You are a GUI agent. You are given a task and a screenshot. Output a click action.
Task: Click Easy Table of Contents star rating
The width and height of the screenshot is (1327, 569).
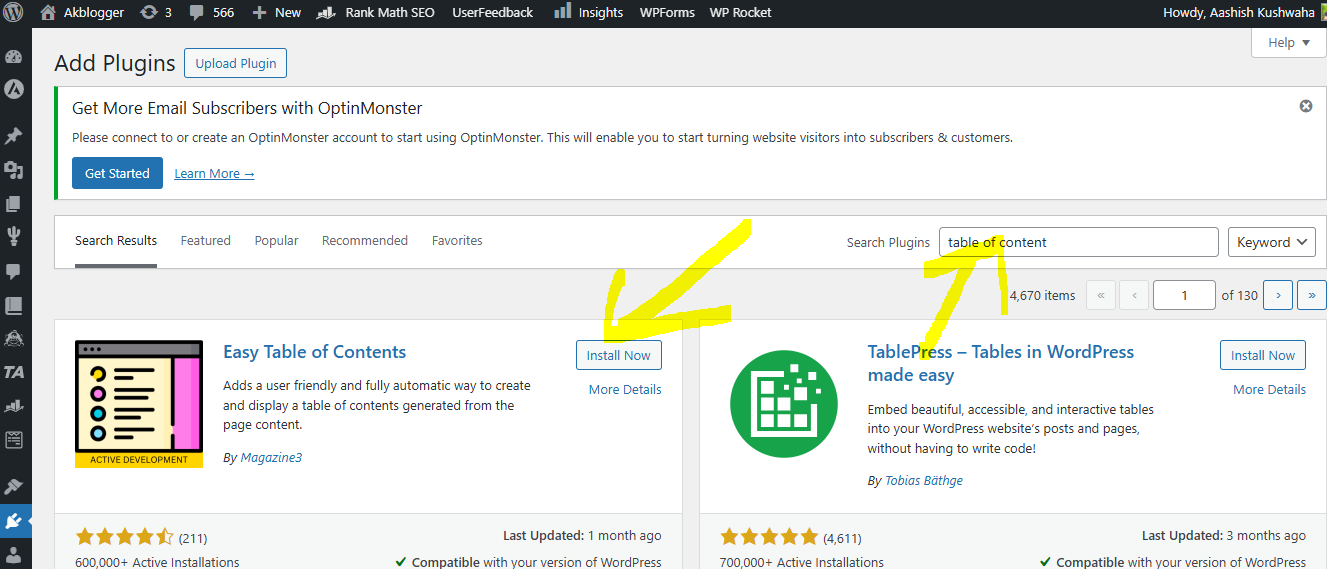point(125,537)
